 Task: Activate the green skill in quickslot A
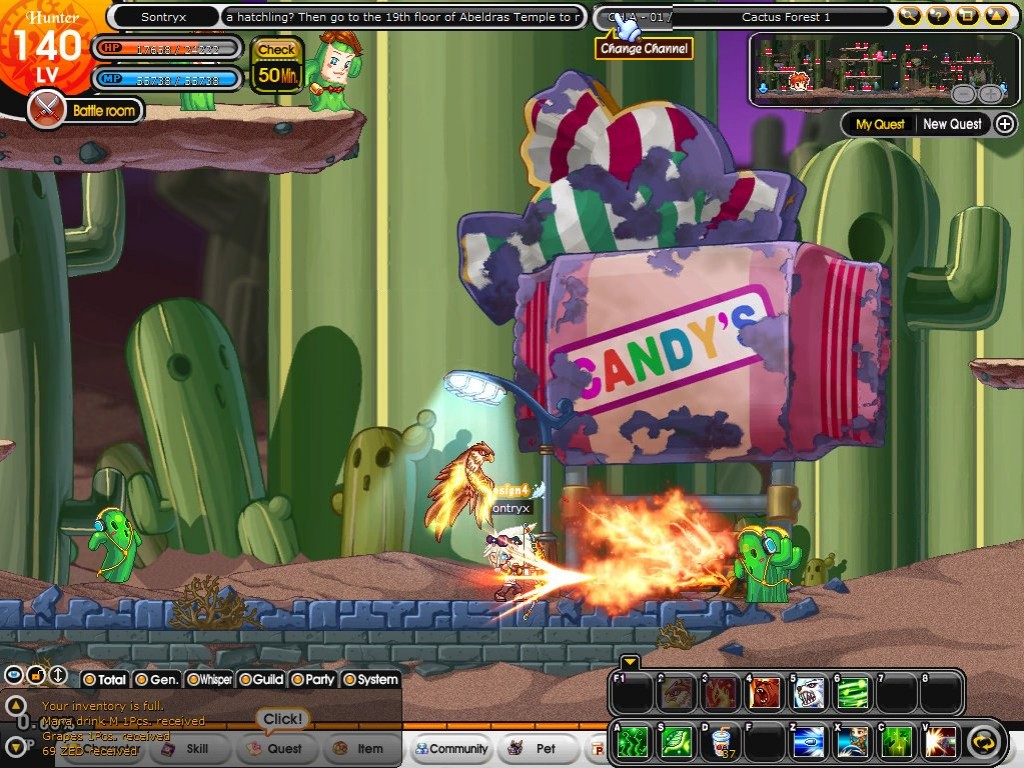coord(632,739)
